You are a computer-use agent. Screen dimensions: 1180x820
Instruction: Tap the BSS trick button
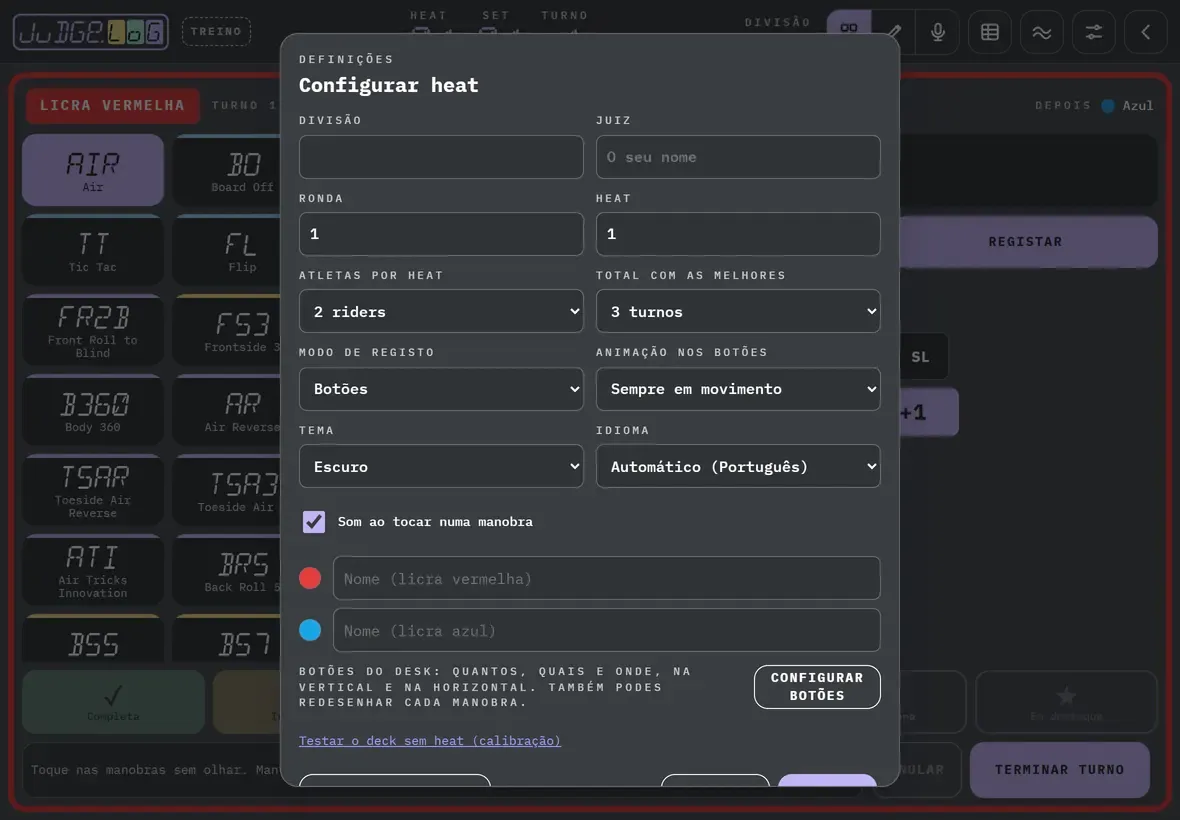(x=93, y=639)
